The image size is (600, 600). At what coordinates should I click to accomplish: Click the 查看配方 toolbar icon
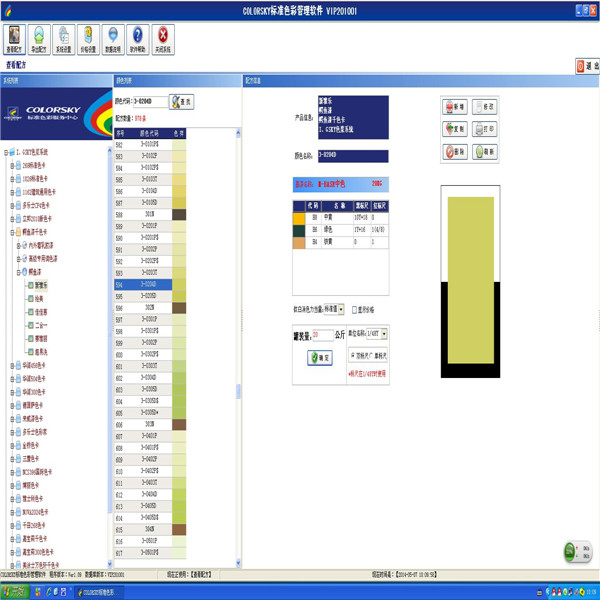point(14,40)
